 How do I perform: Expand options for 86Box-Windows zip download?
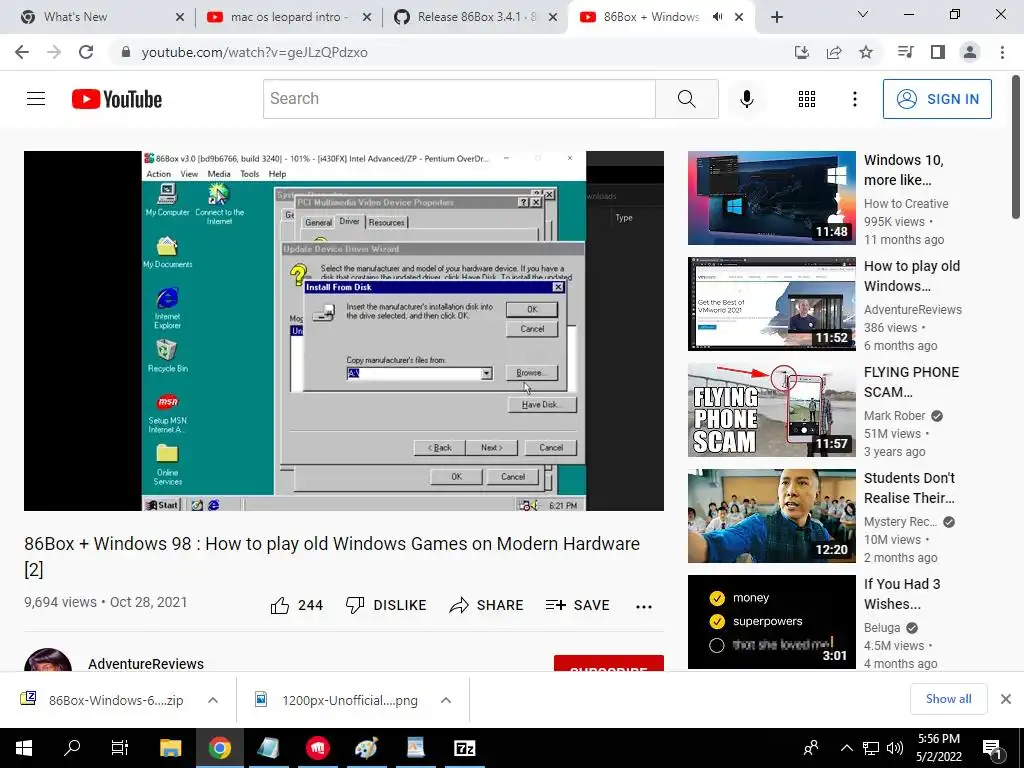(213, 700)
